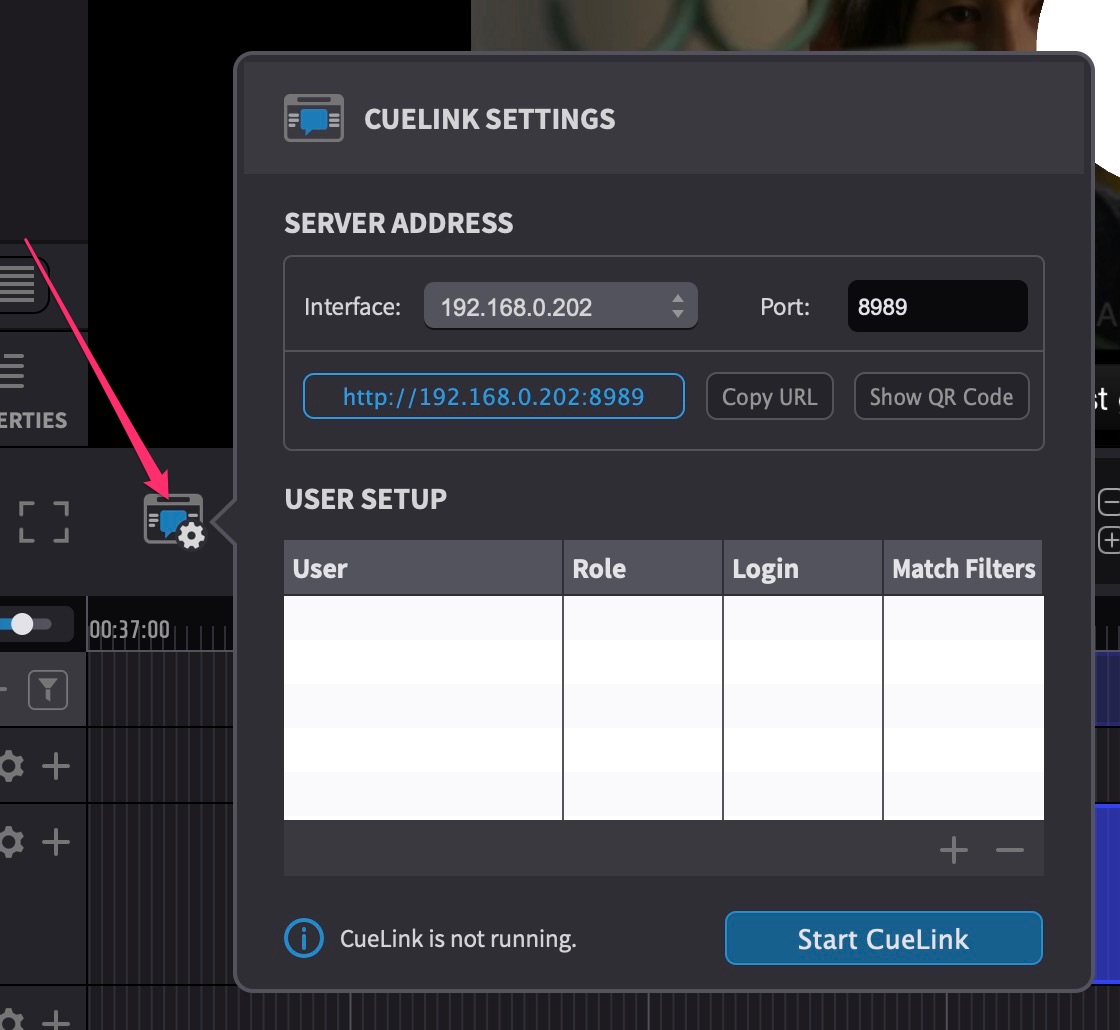
Task: Click the Port field showing 8989
Action: click(x=937, y=306)
